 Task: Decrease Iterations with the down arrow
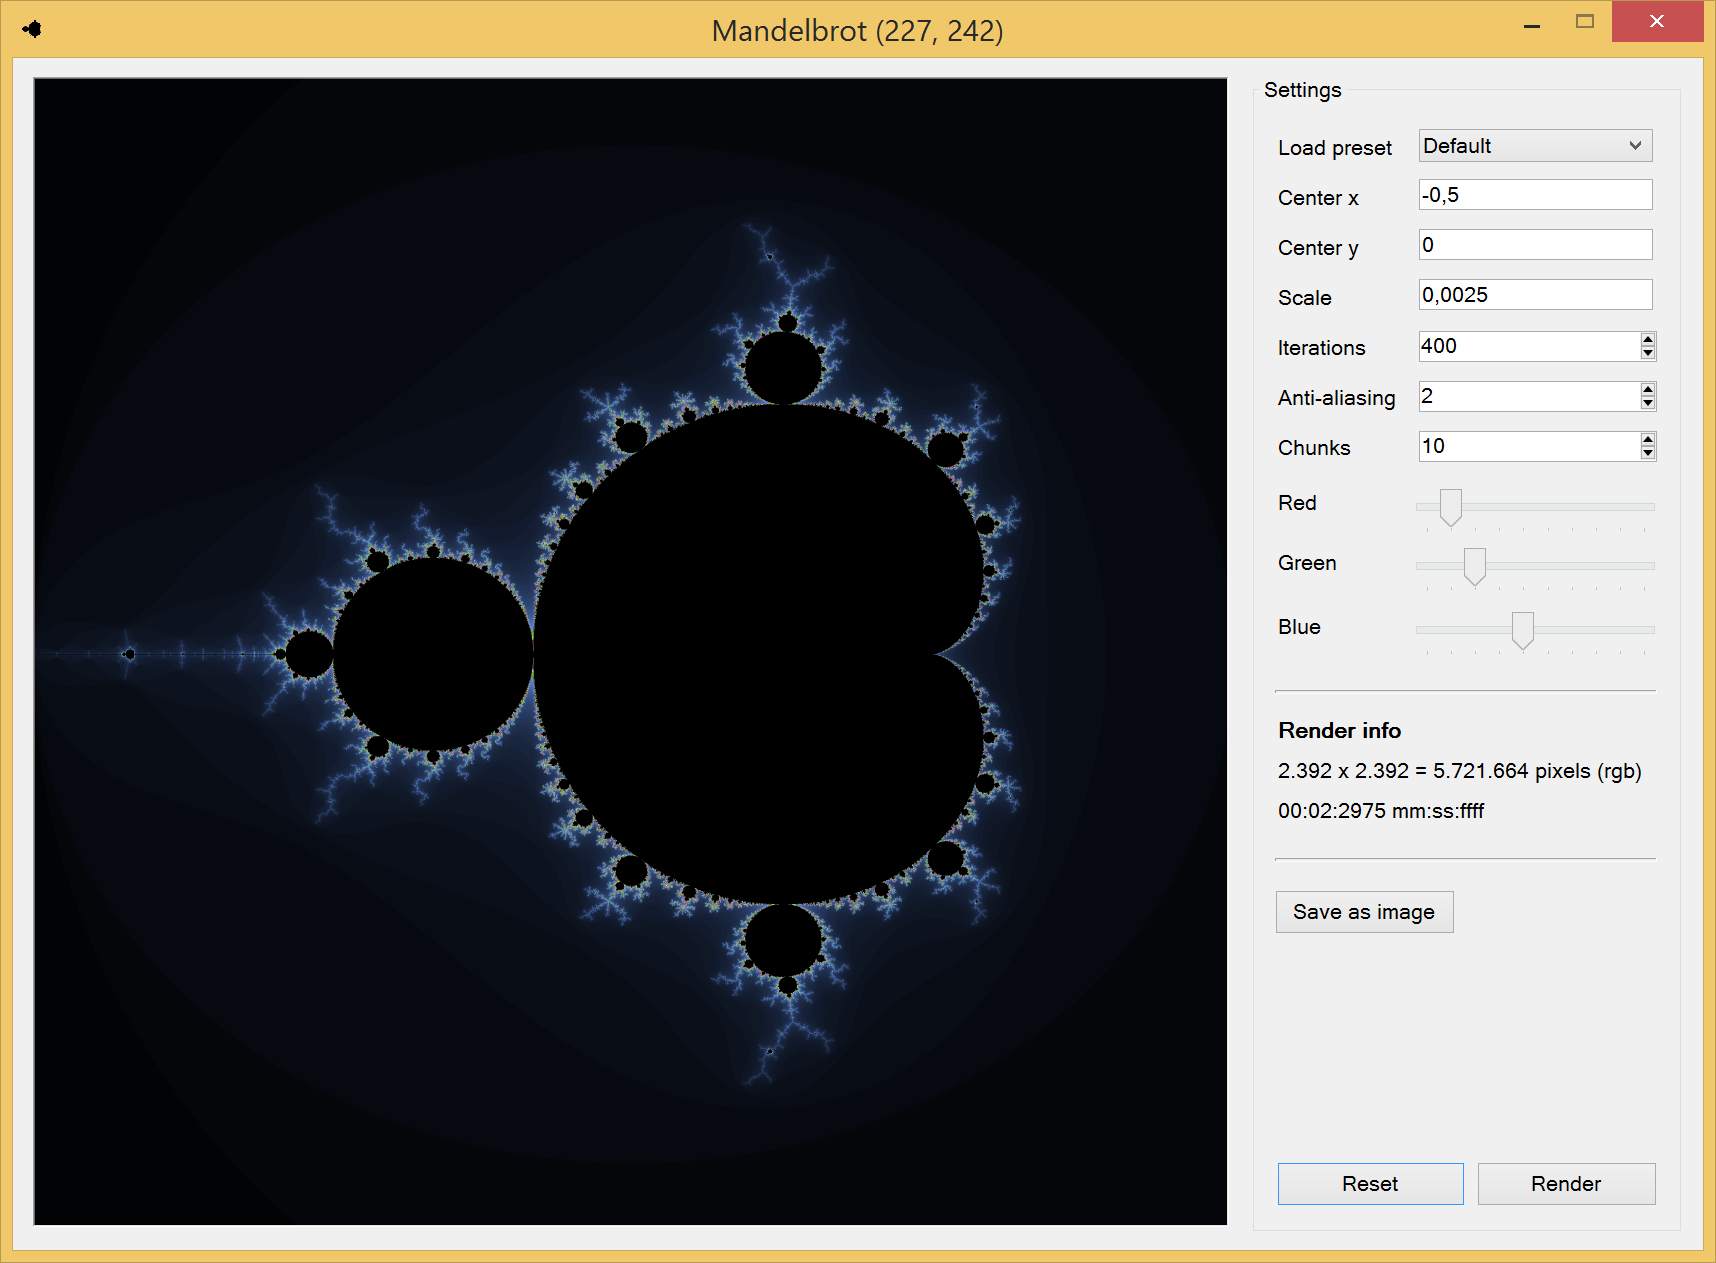click(x=1648, y=353)
